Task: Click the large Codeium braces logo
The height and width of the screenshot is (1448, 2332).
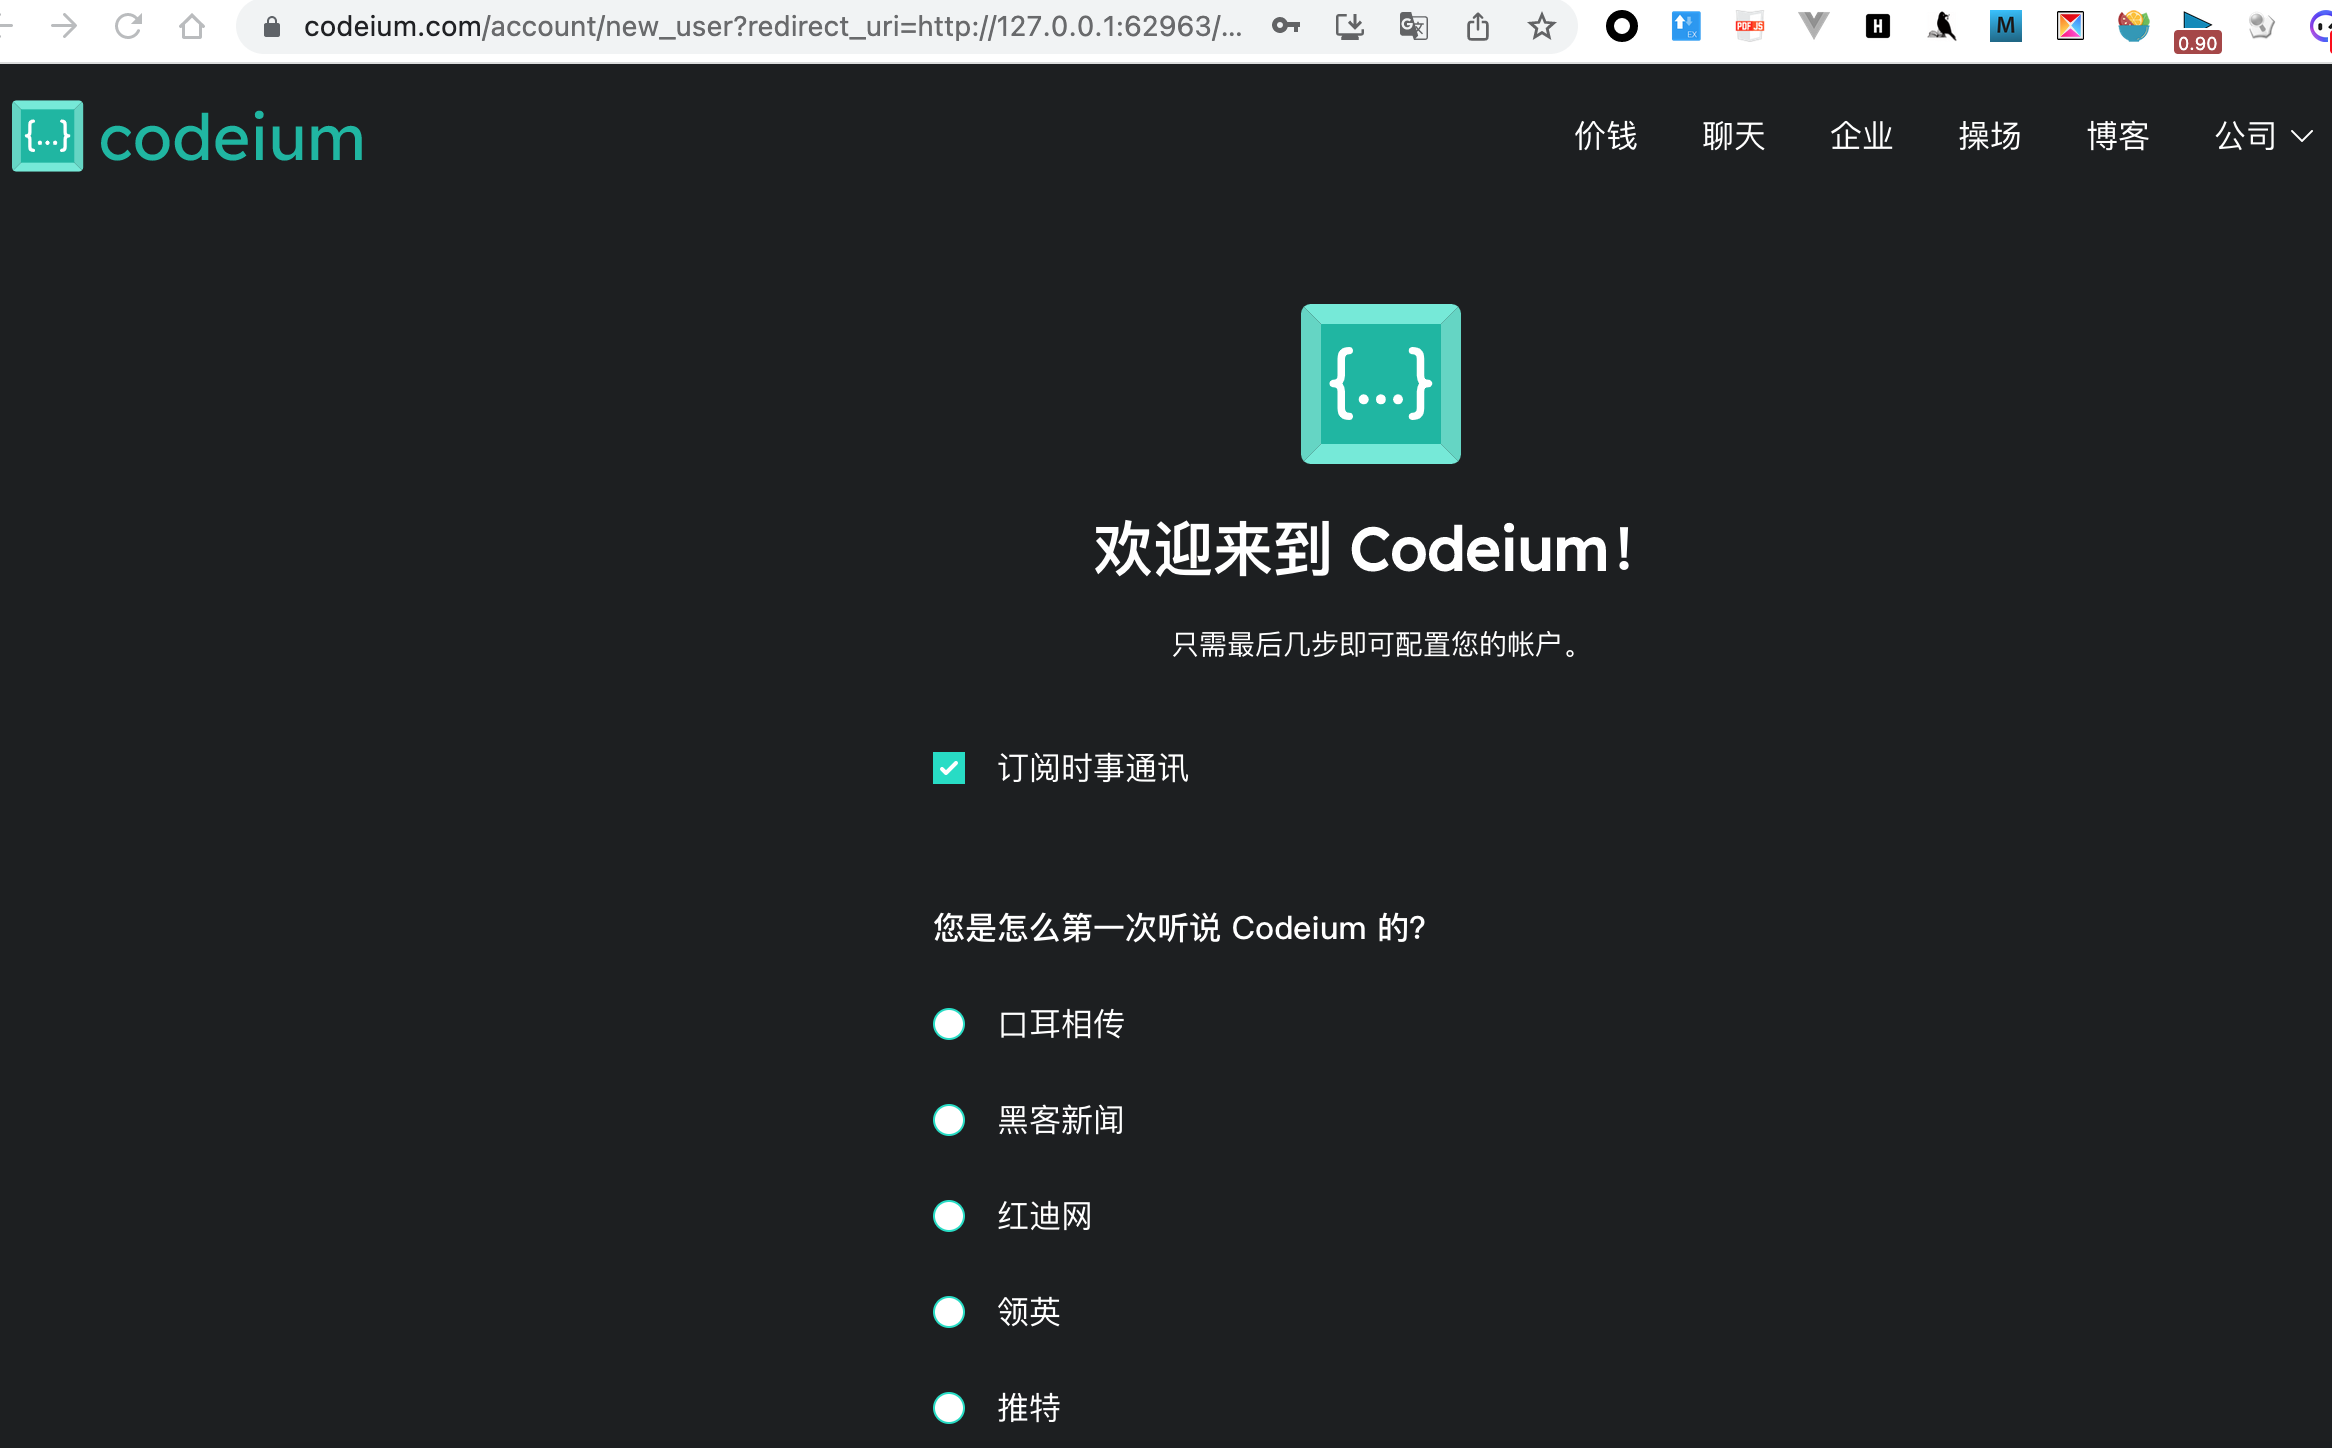Action: pos(1381,384)
